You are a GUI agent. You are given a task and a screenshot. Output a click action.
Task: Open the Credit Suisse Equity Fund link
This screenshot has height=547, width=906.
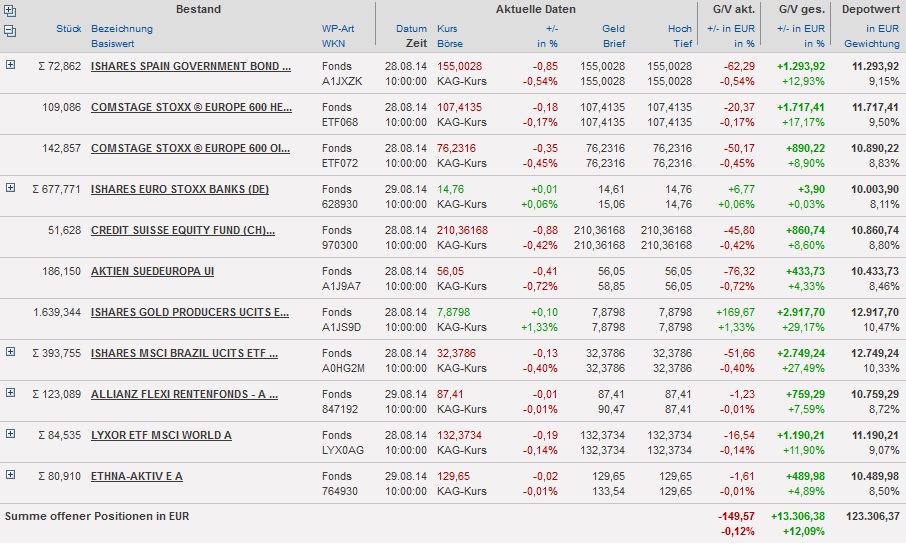coord(191,230)
